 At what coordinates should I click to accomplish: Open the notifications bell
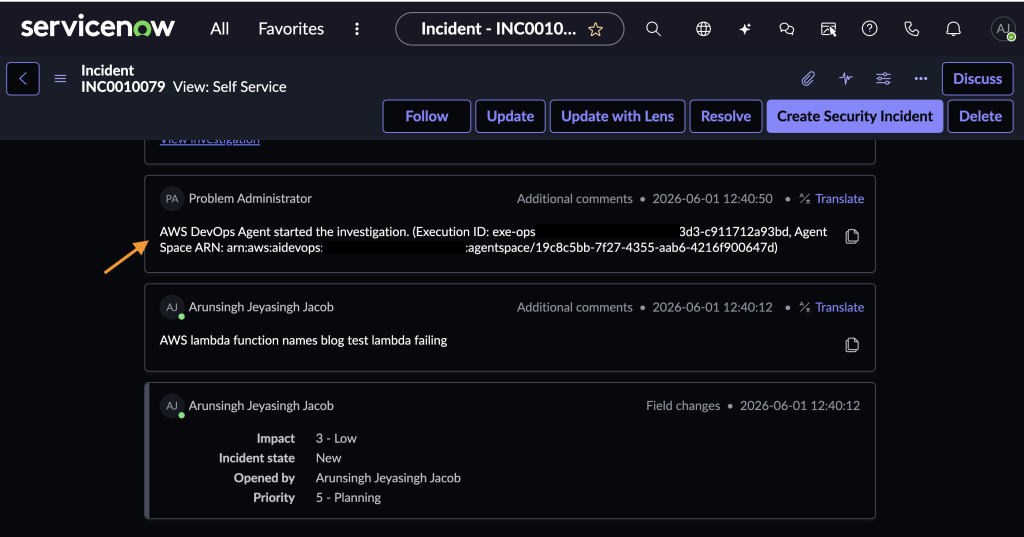(953, 29)
